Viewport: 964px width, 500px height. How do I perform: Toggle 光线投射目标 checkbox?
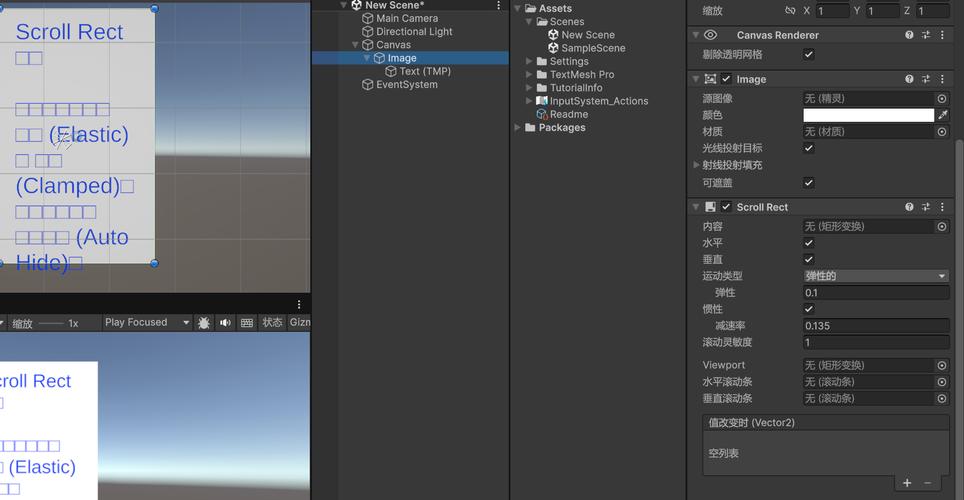(808, 148)
